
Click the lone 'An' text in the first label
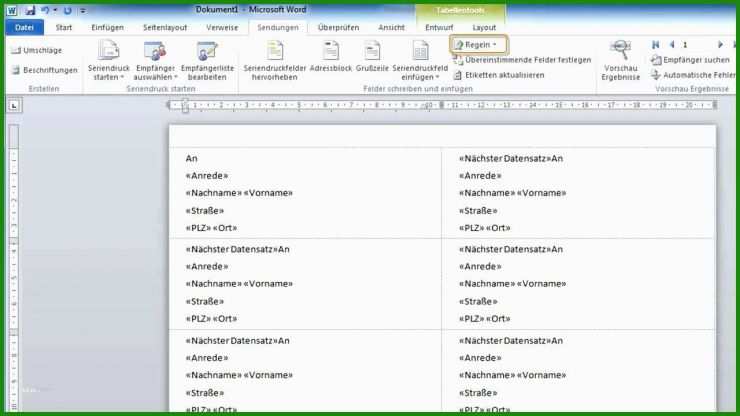(x=192, y=159)
